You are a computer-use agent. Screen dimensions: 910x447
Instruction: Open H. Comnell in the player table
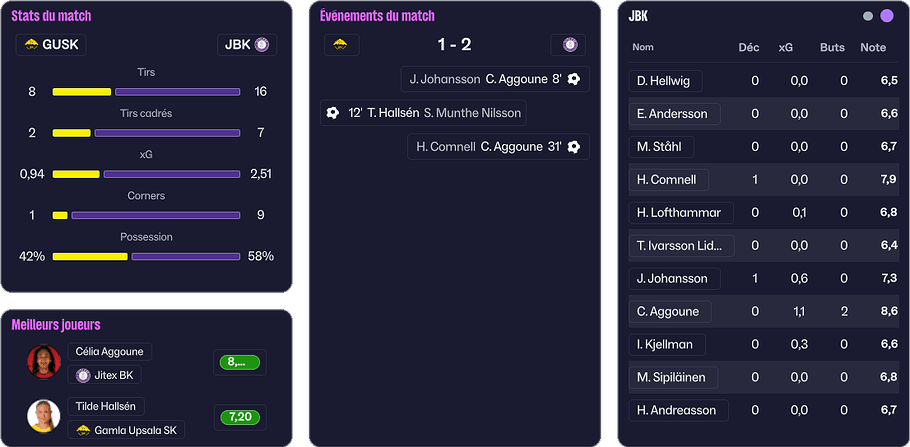click(669, 180)
